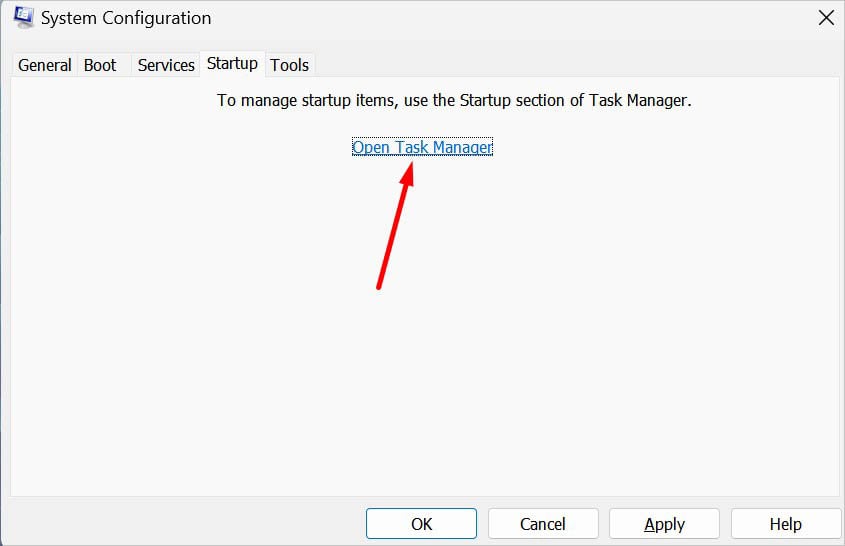Go to the Tools tab
This screenshot has width=845, height=546.
coord(290,65)
